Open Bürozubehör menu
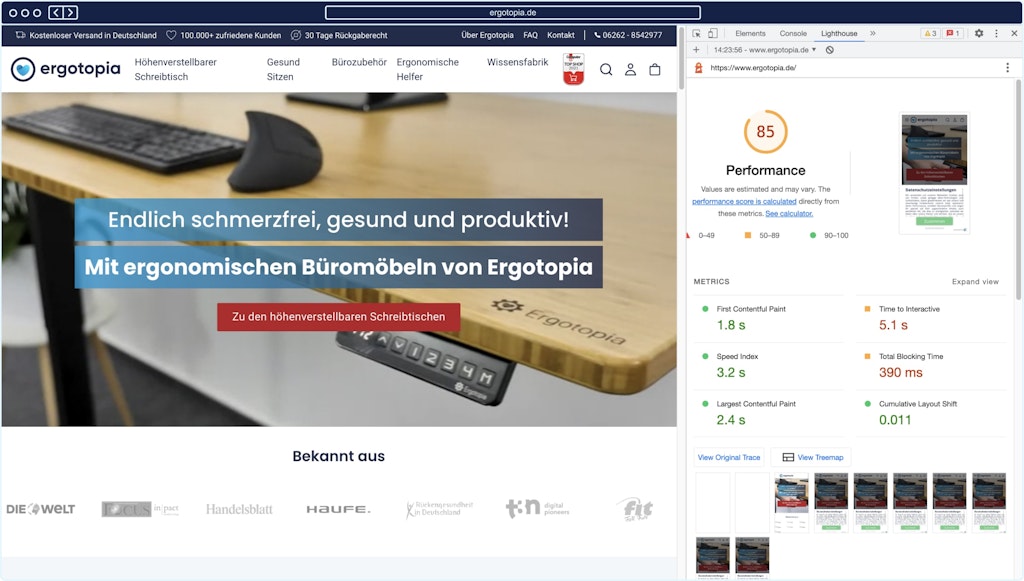The image size is (1024, 581). [359, 62]
